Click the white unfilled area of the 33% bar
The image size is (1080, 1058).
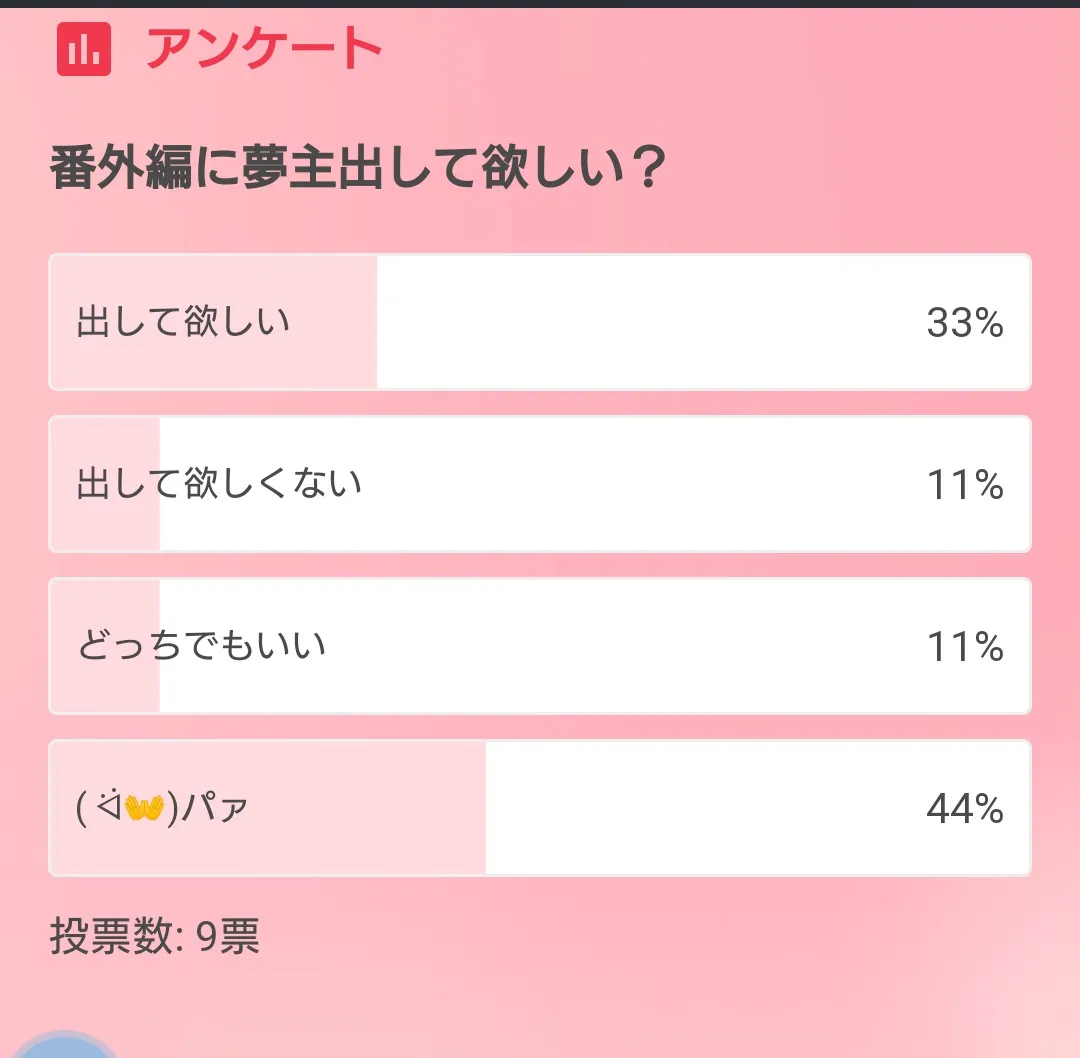[x=640, y=322]
